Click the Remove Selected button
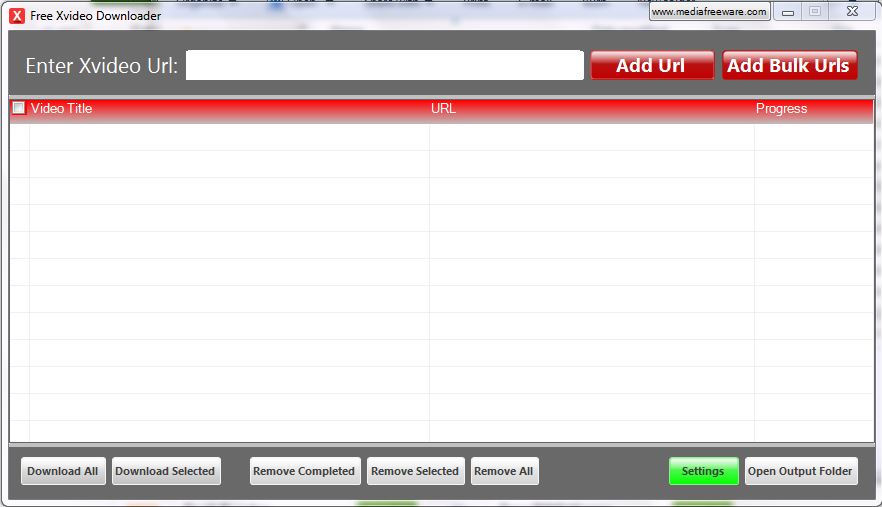The width and height of the screenshot is (882, 507). (x=415, y=471)
